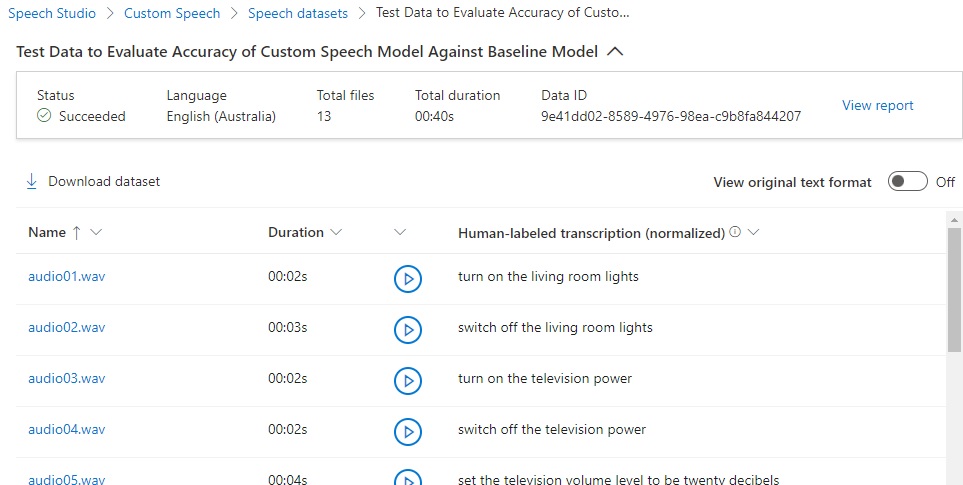Open the View report link

click(877, 105)
